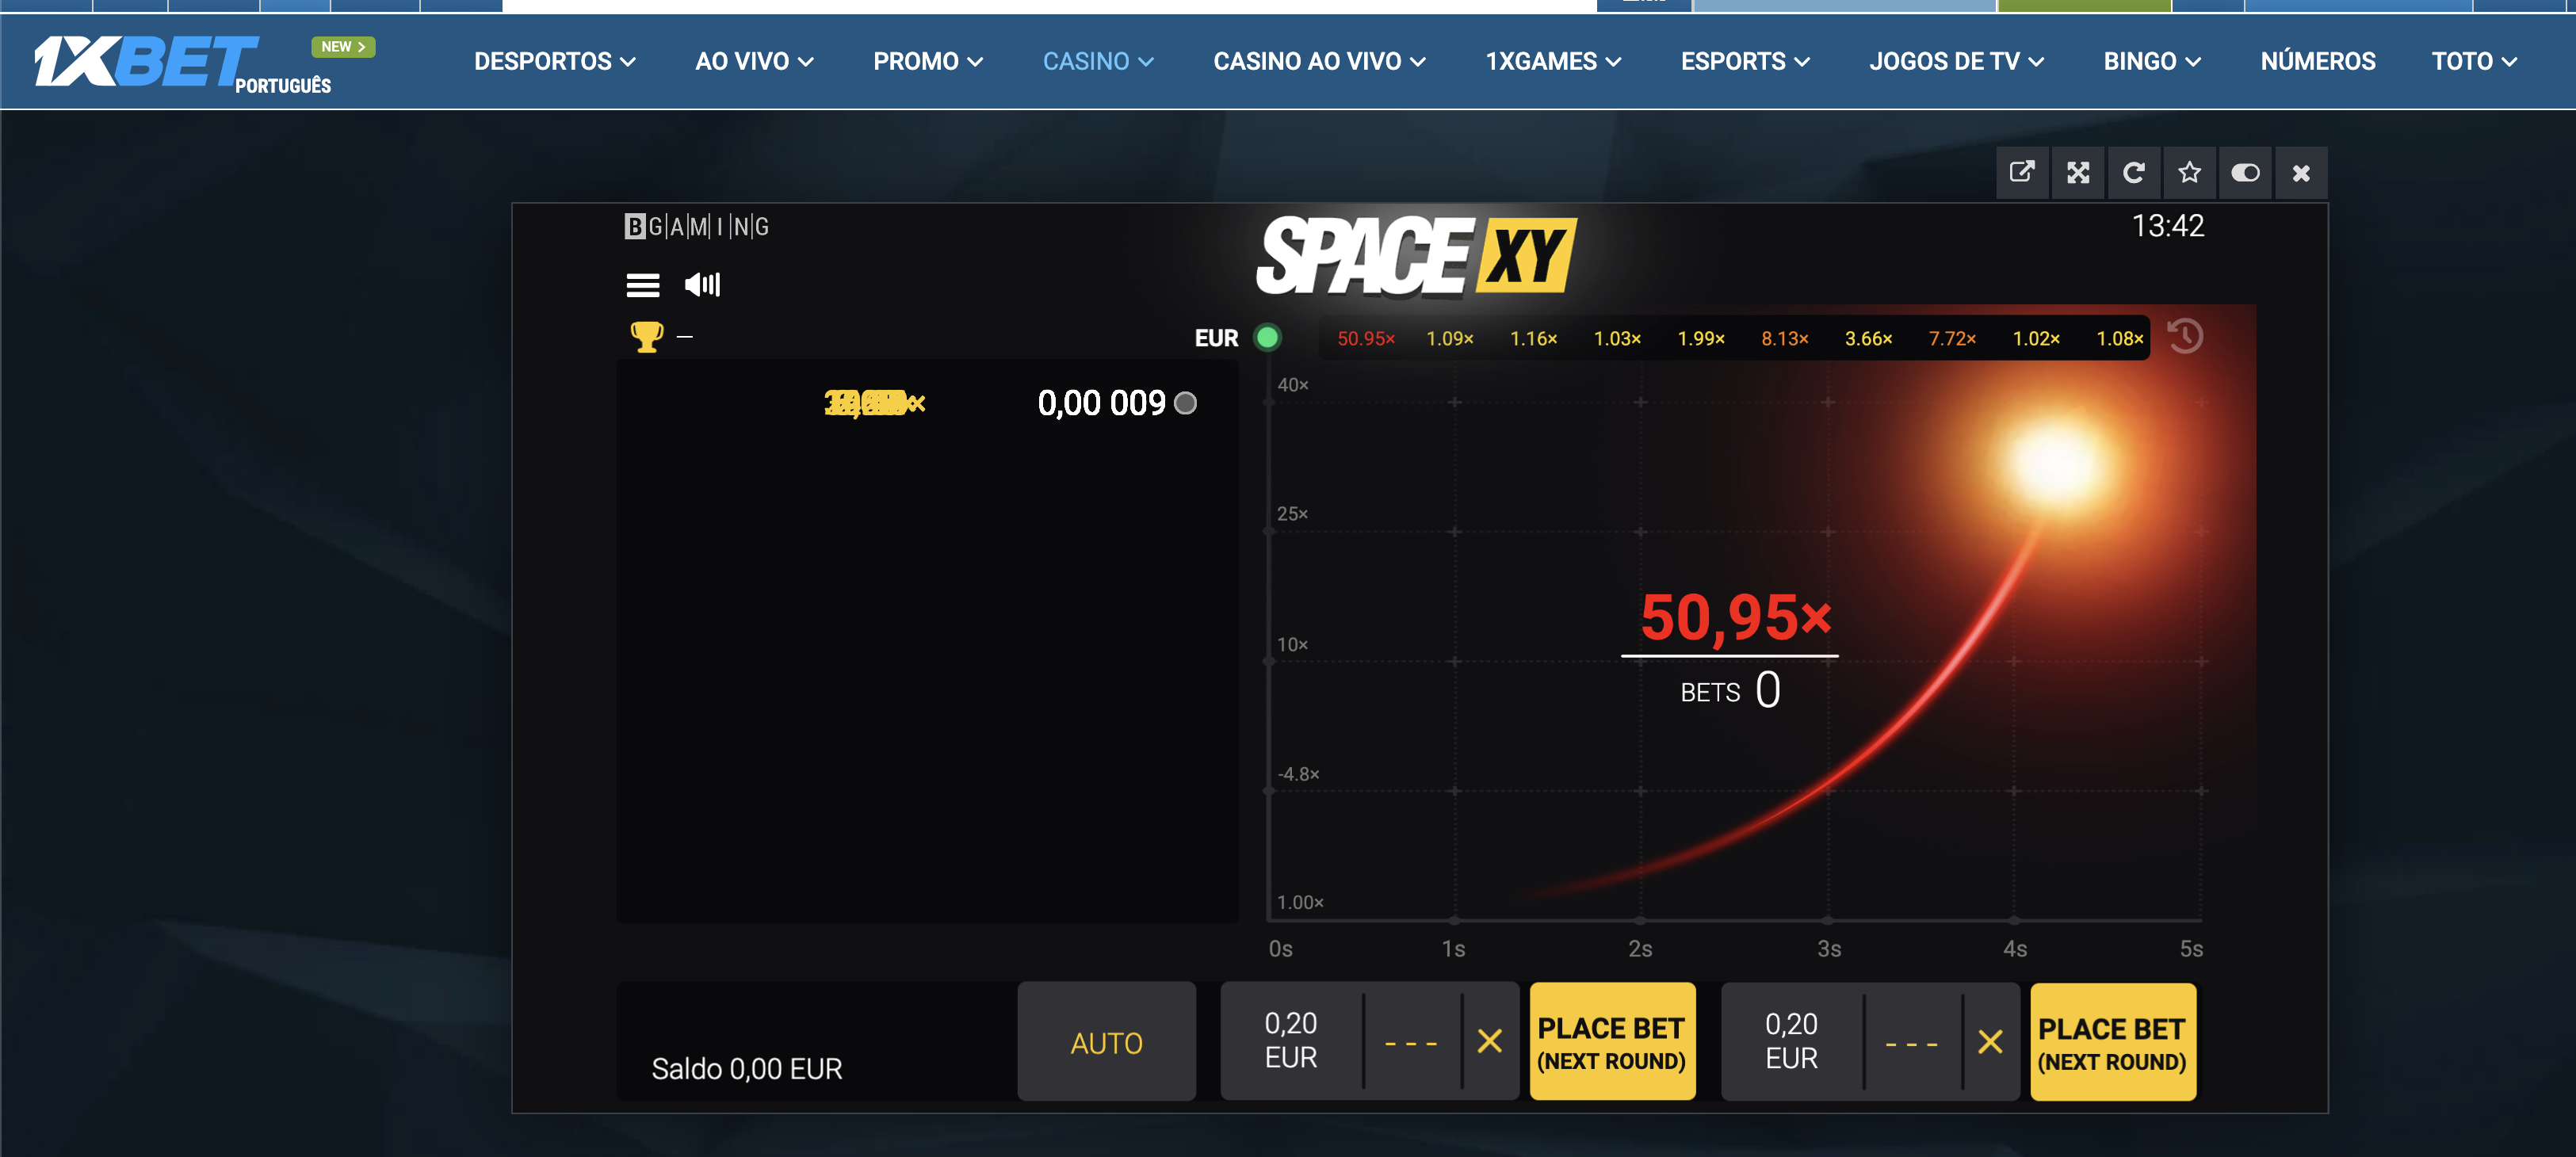Open game in new window icon

coord(2022,173)
